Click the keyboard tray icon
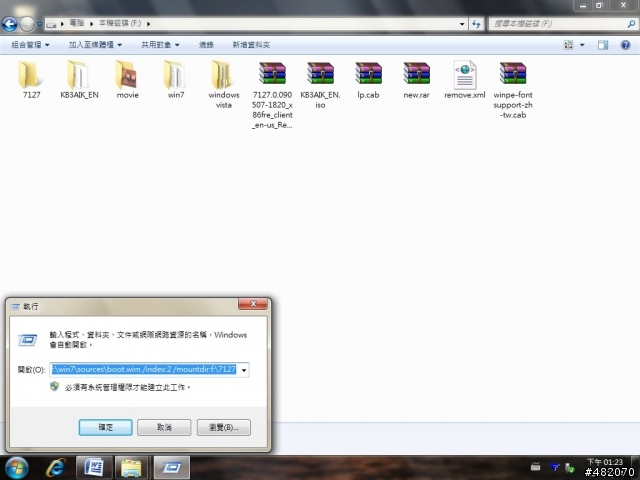Viewport: 640px width, 480px height. [x=536, y=467]
